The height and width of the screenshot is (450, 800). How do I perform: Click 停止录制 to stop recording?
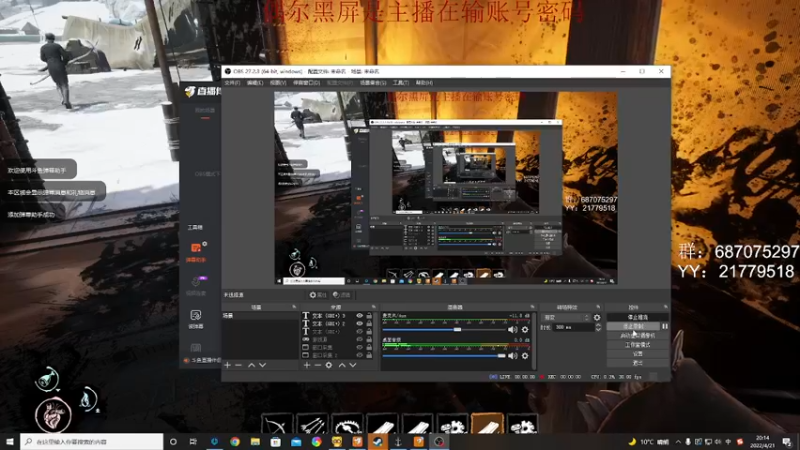tap(633, 326)
